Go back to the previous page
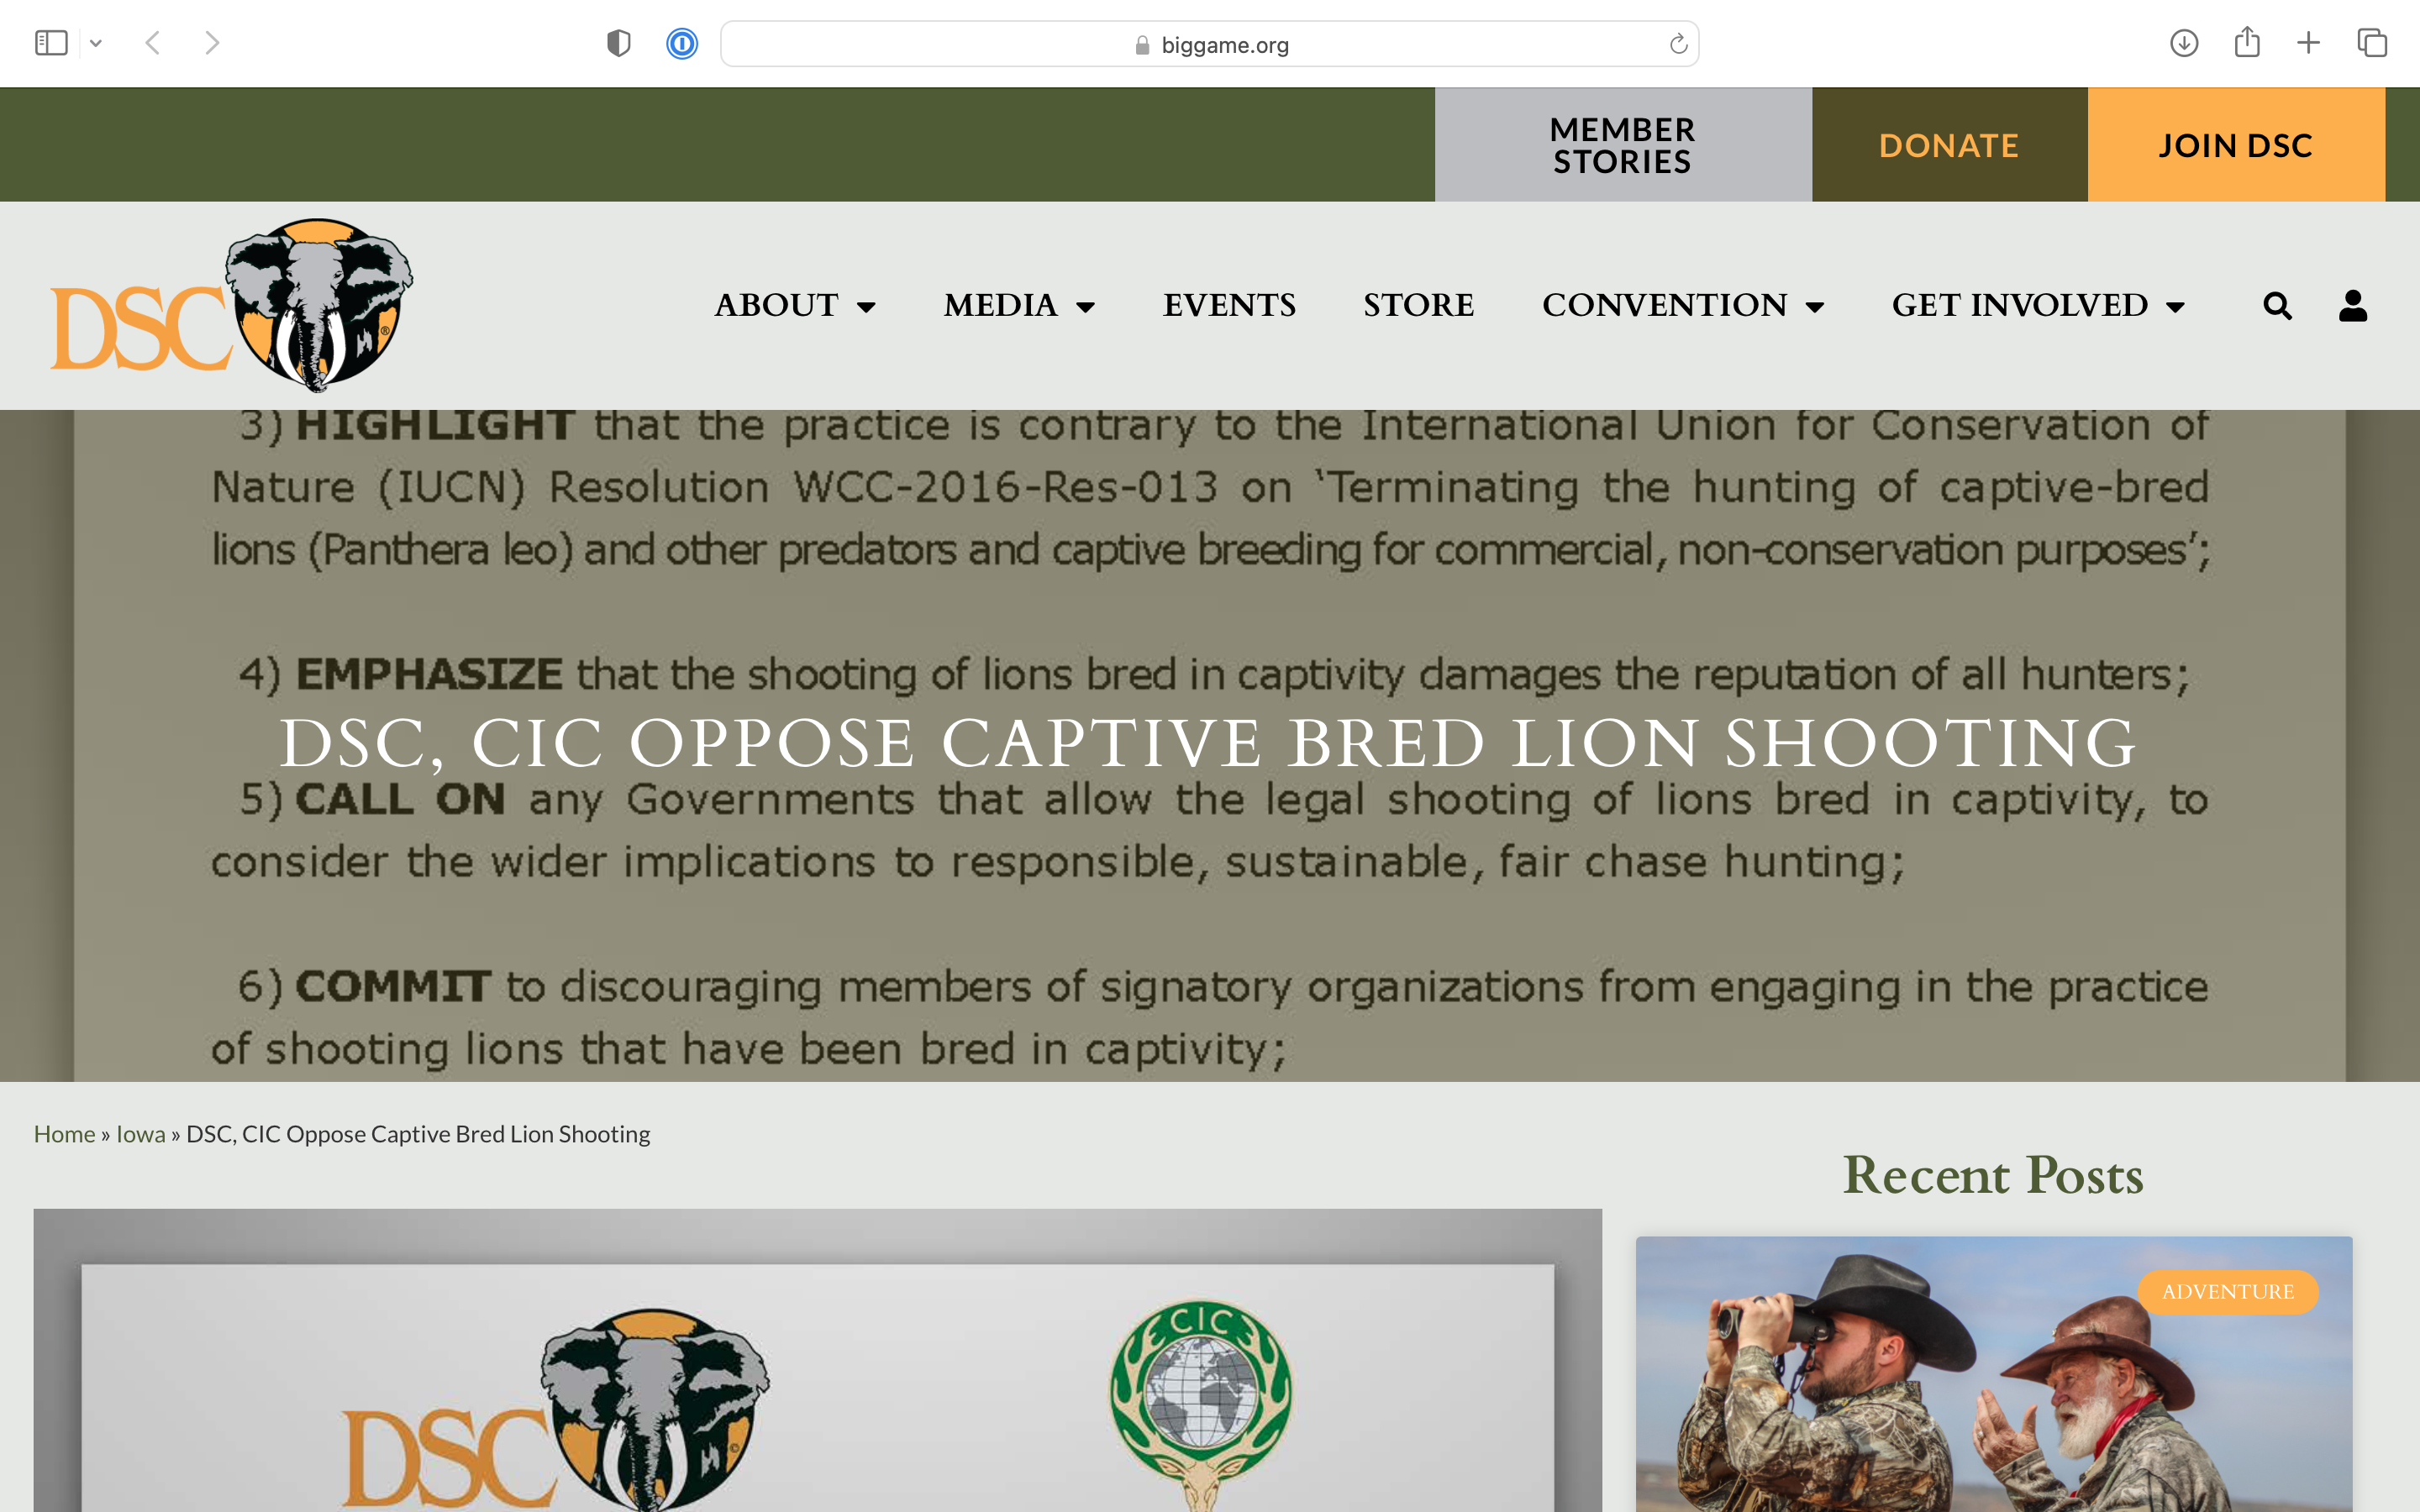Viewport: 2420px width, 1512px height. pyautogui.click(x=153, y=43)
